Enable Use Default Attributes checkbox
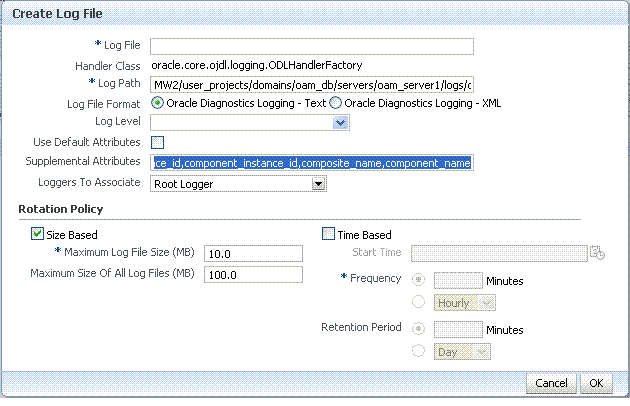Viewport: 630px width, 406px height. coord(158,142)
